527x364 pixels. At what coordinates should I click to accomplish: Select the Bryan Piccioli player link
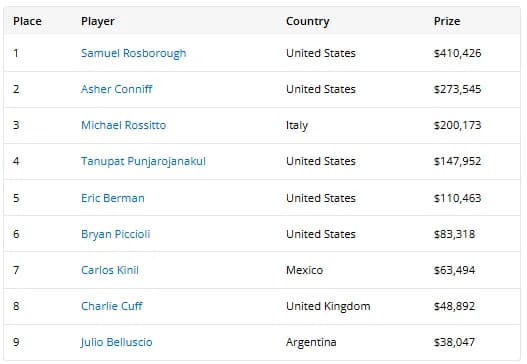(x=115, y=234)
